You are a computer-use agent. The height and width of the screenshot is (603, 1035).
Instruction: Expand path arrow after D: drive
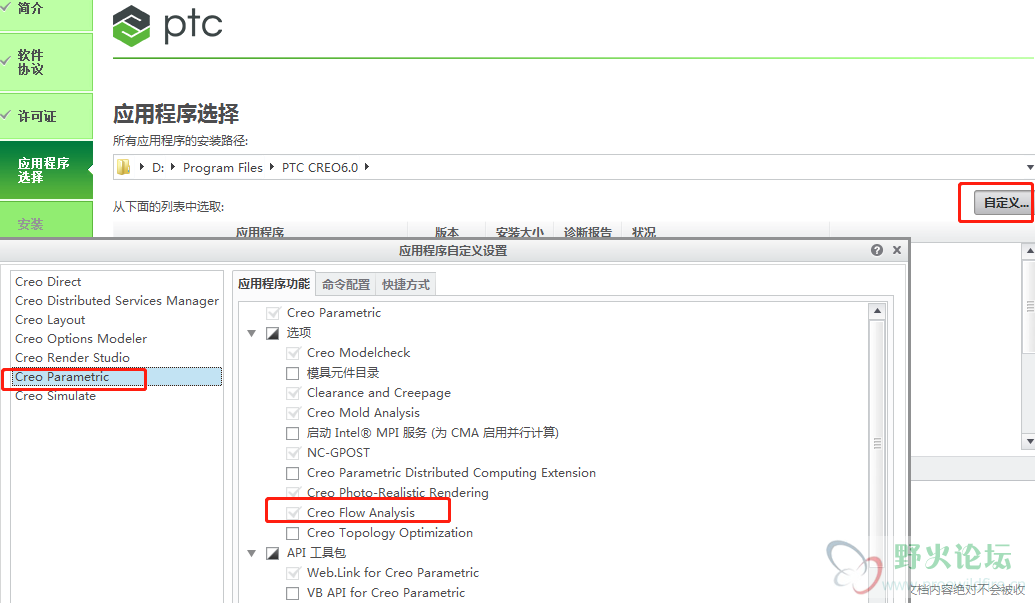pos(173,167)
